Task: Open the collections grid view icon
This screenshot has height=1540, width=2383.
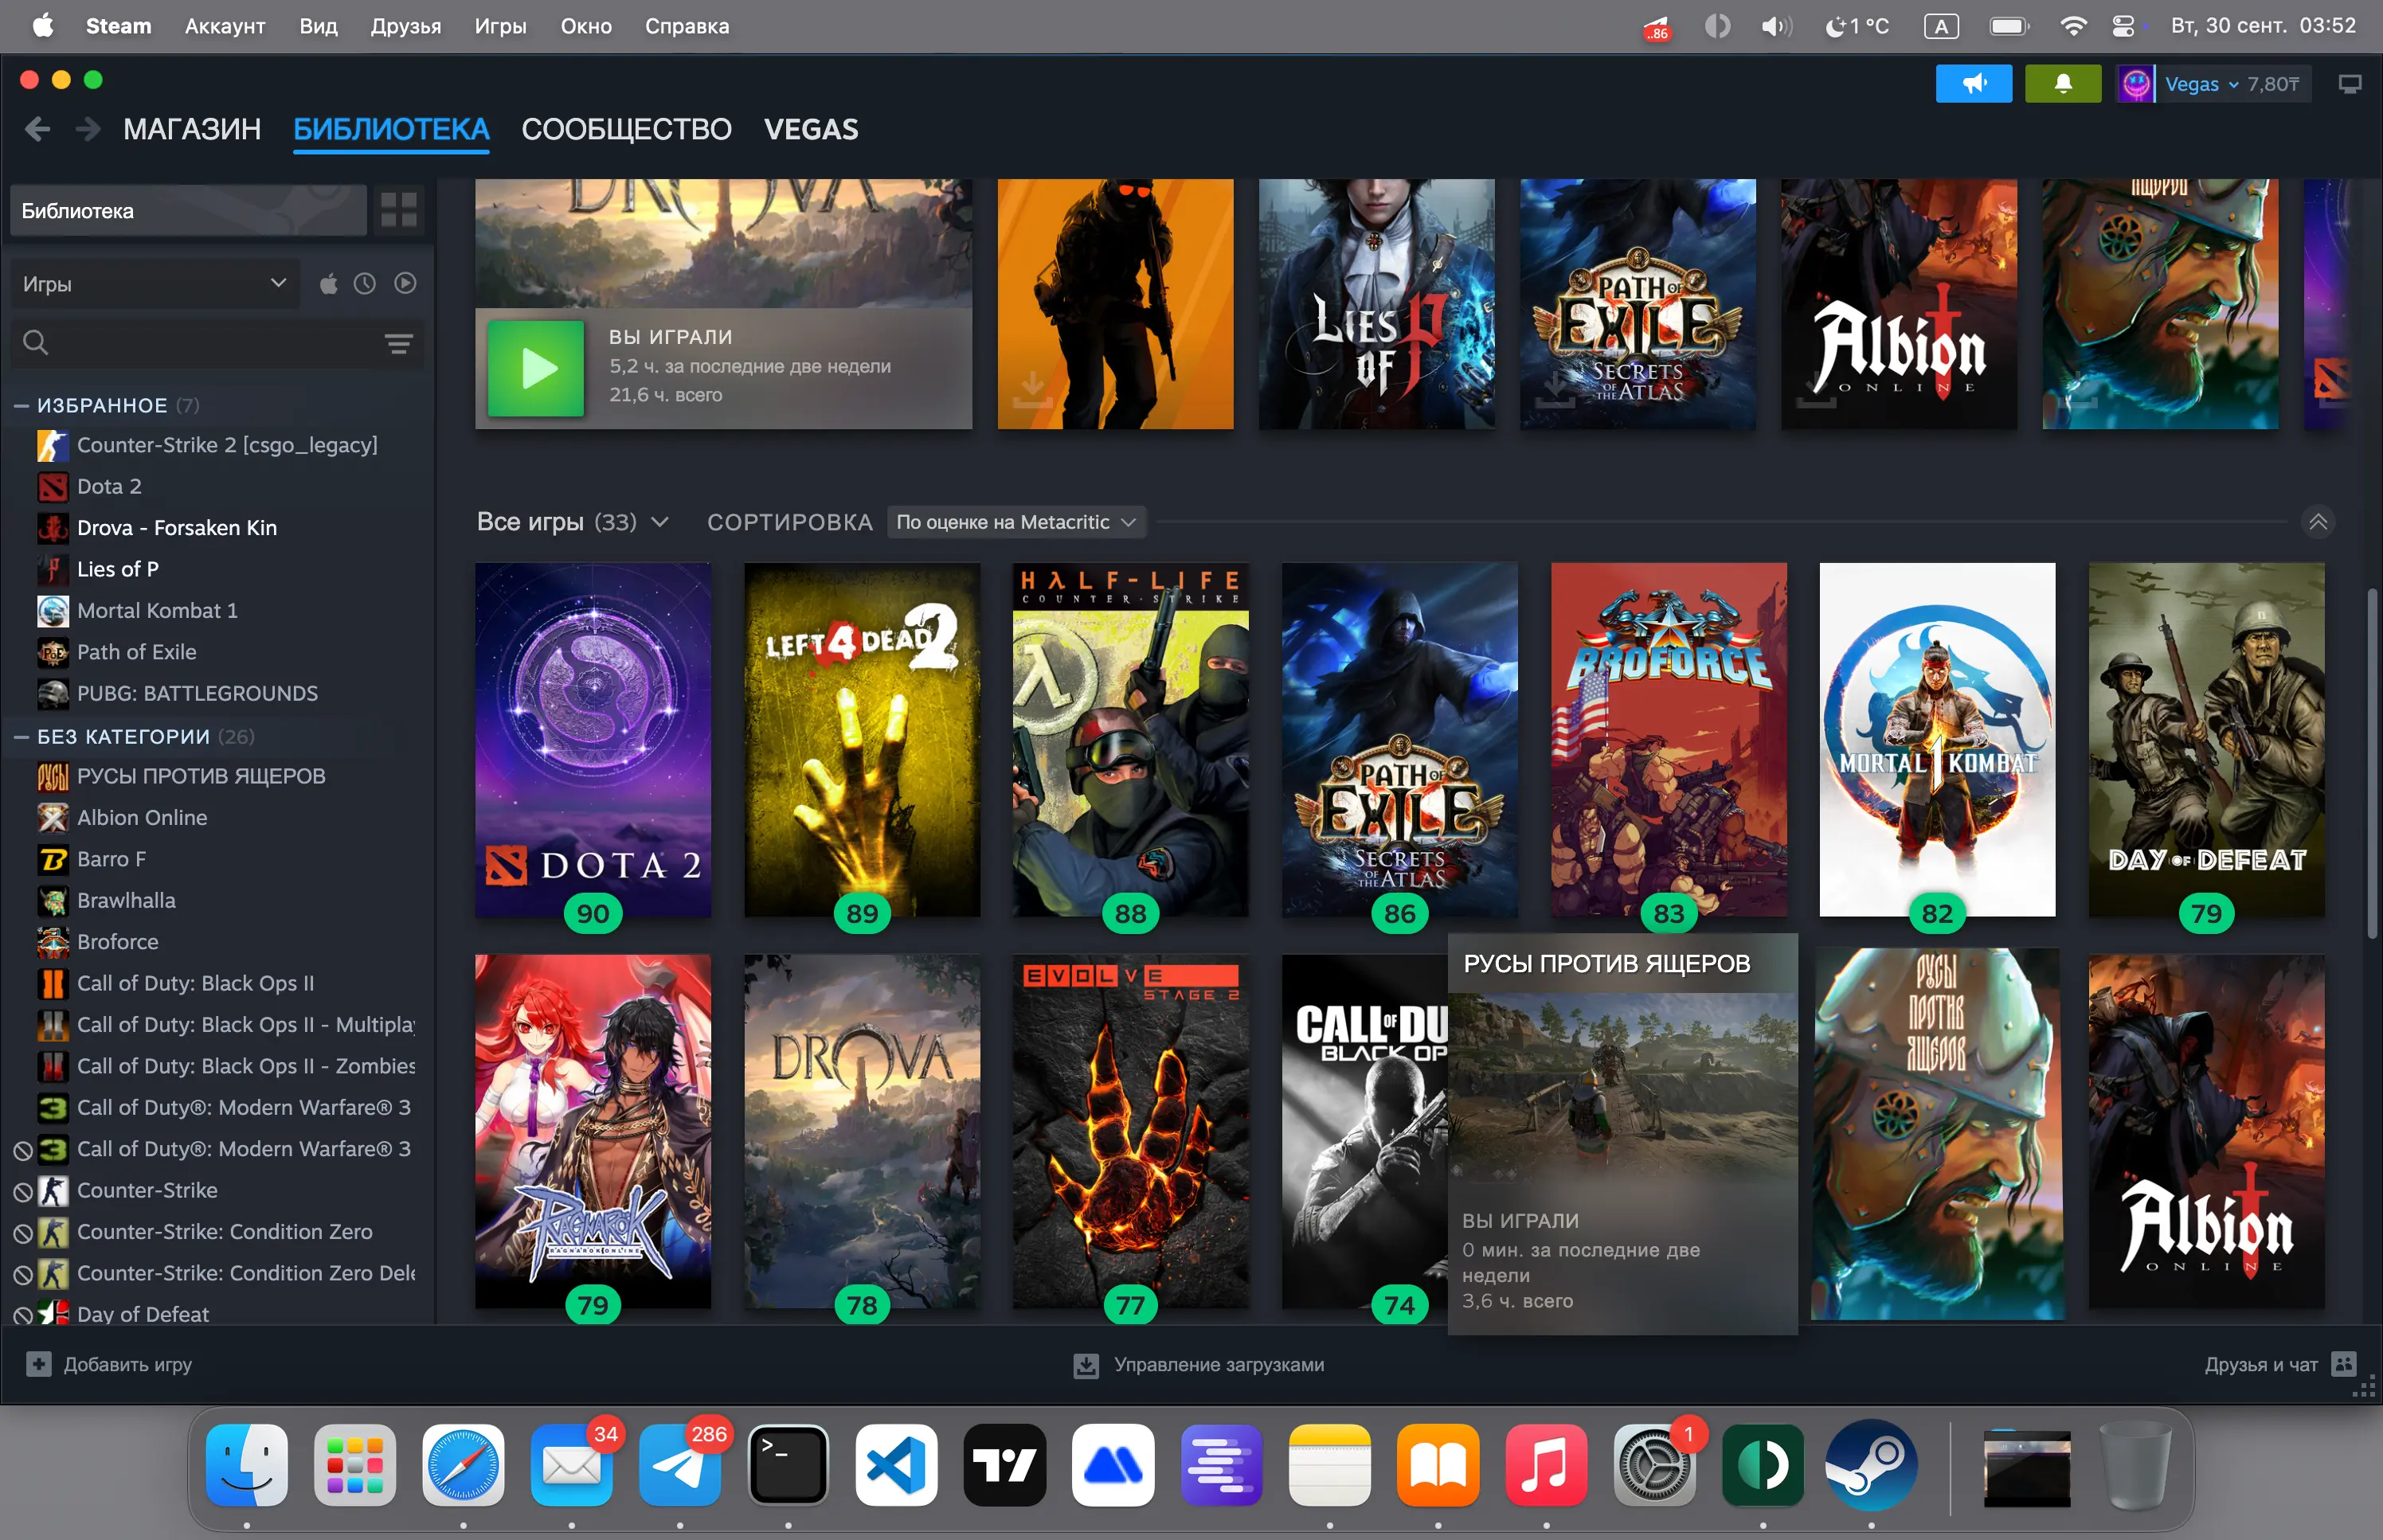Action: [399, 210]
